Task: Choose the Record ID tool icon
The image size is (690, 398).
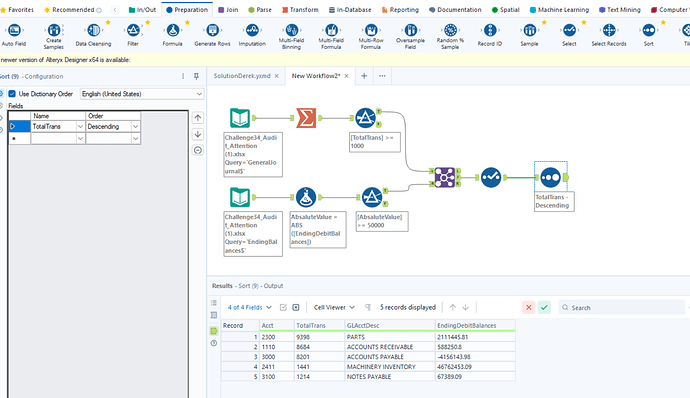Action: 490,30
